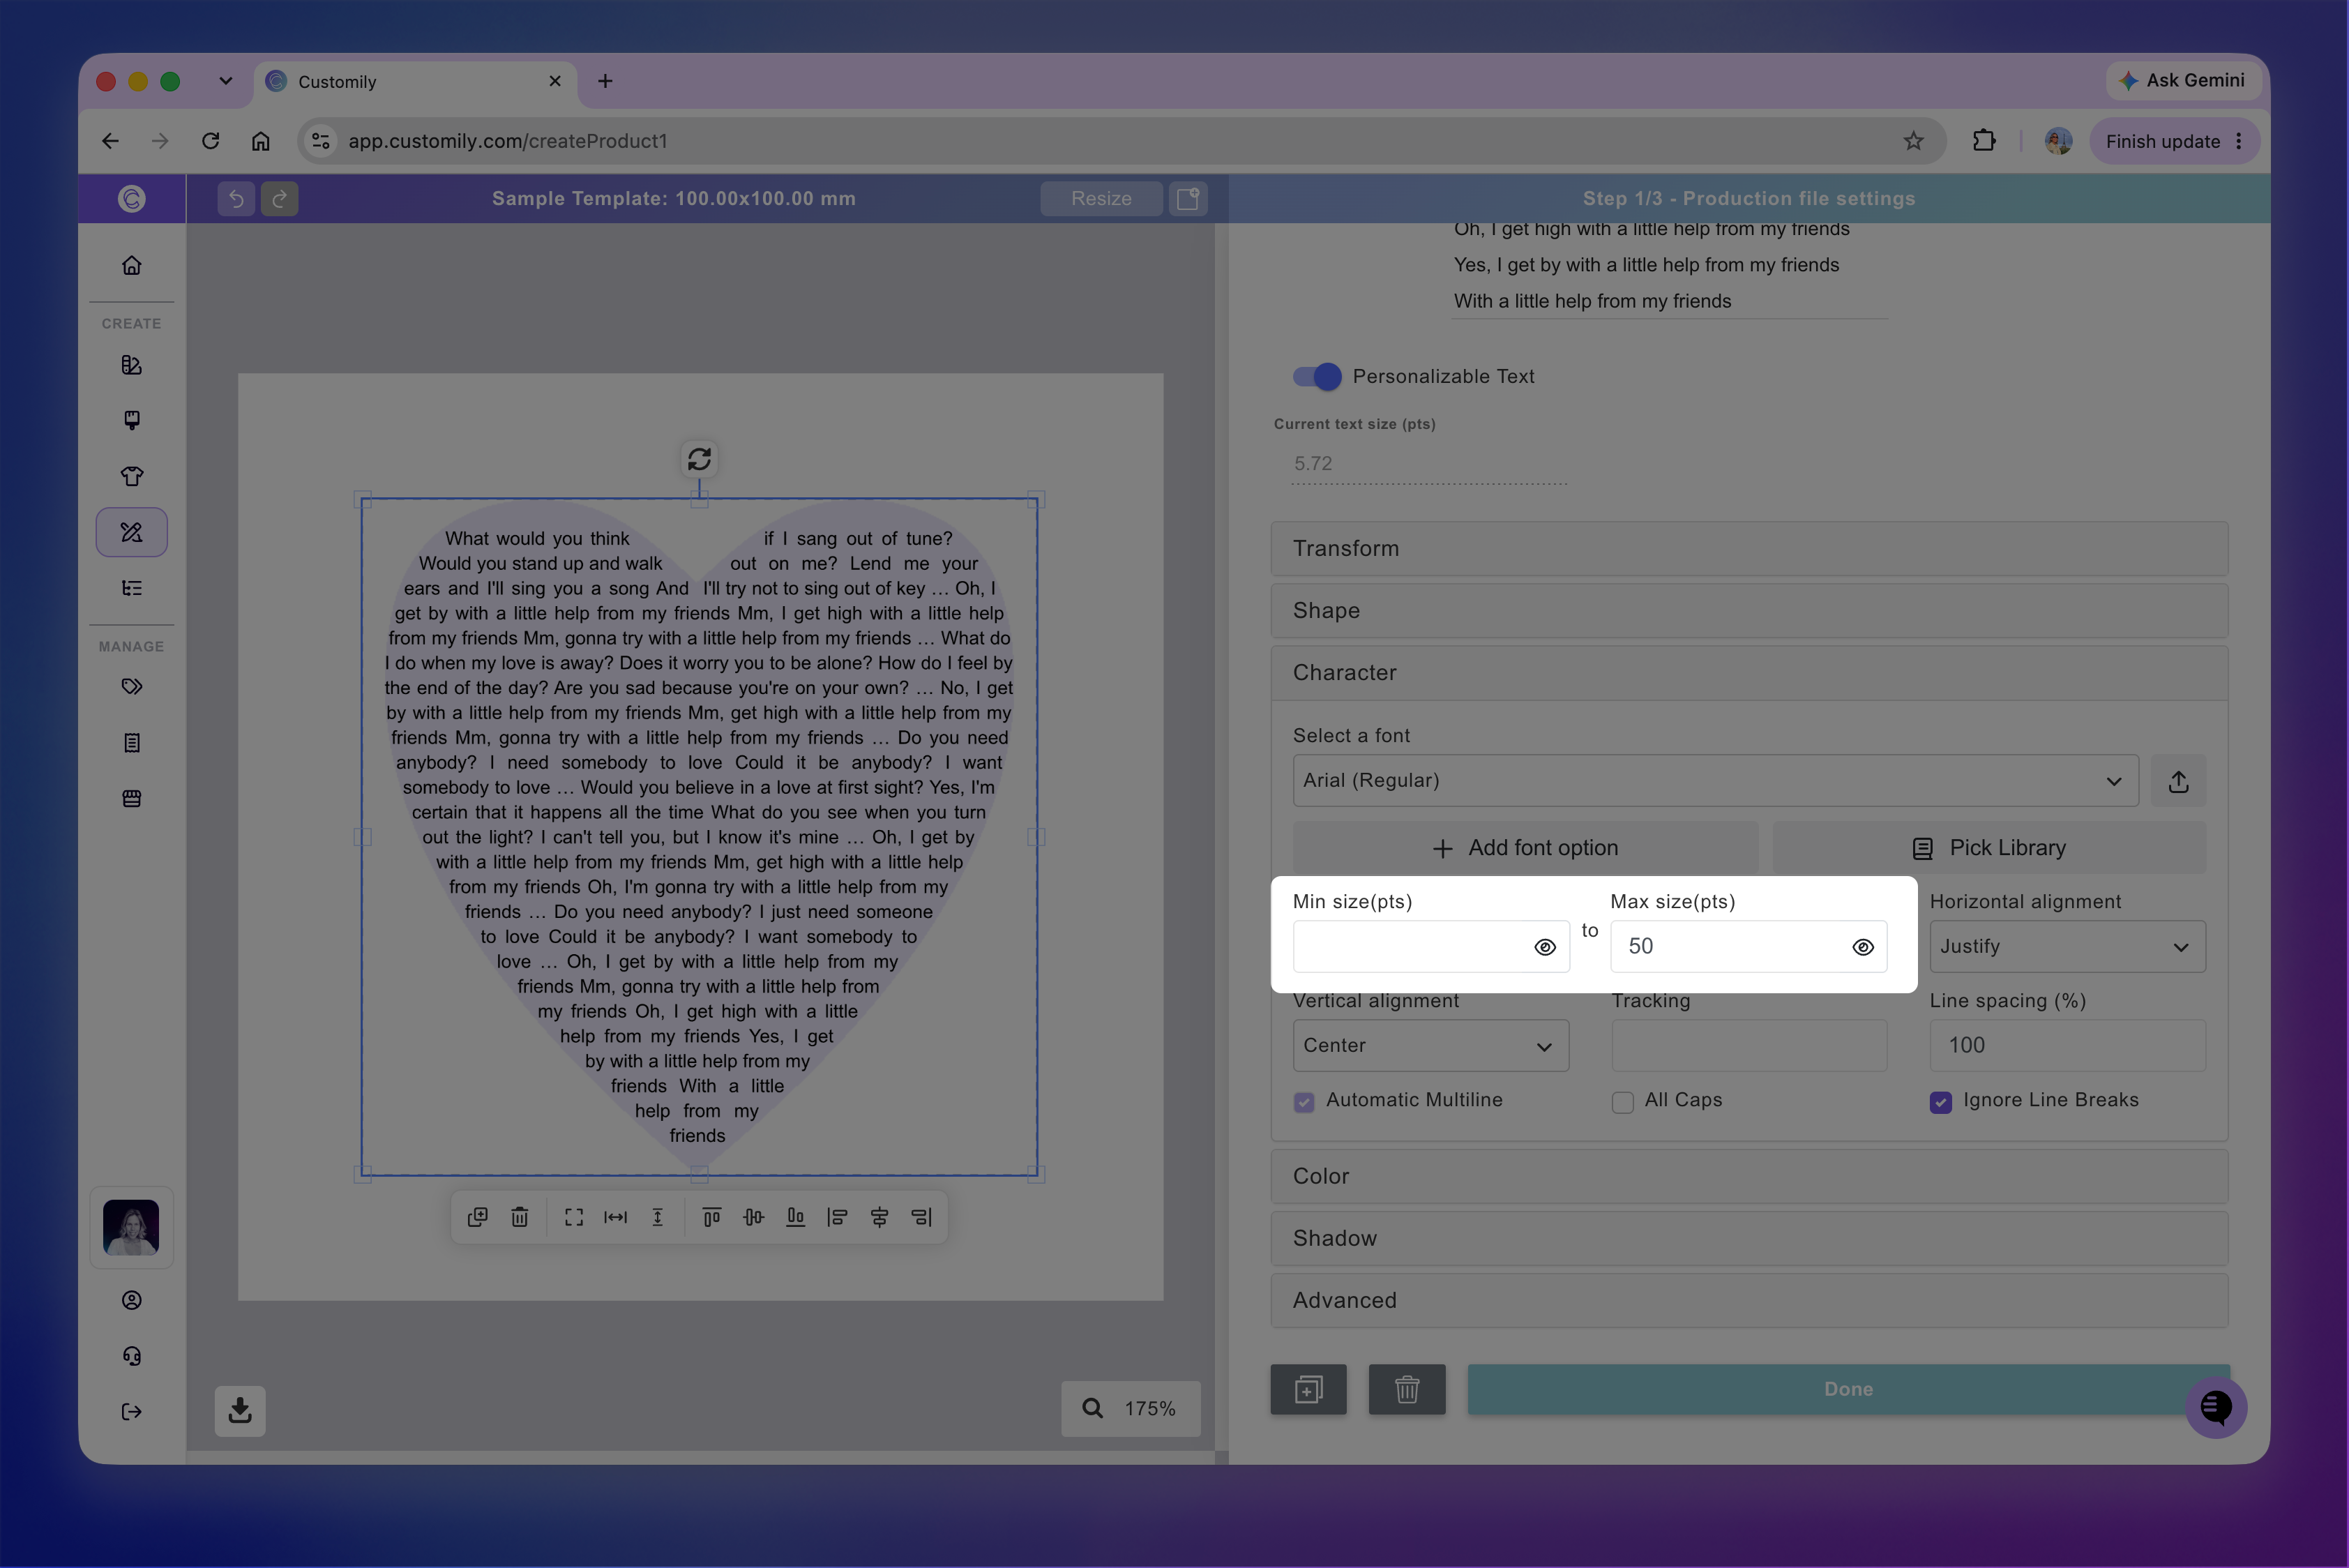Align element to right edge
This screenshot has height=1568, width=2349.
pyautogui.click(x=922, y=1217)
